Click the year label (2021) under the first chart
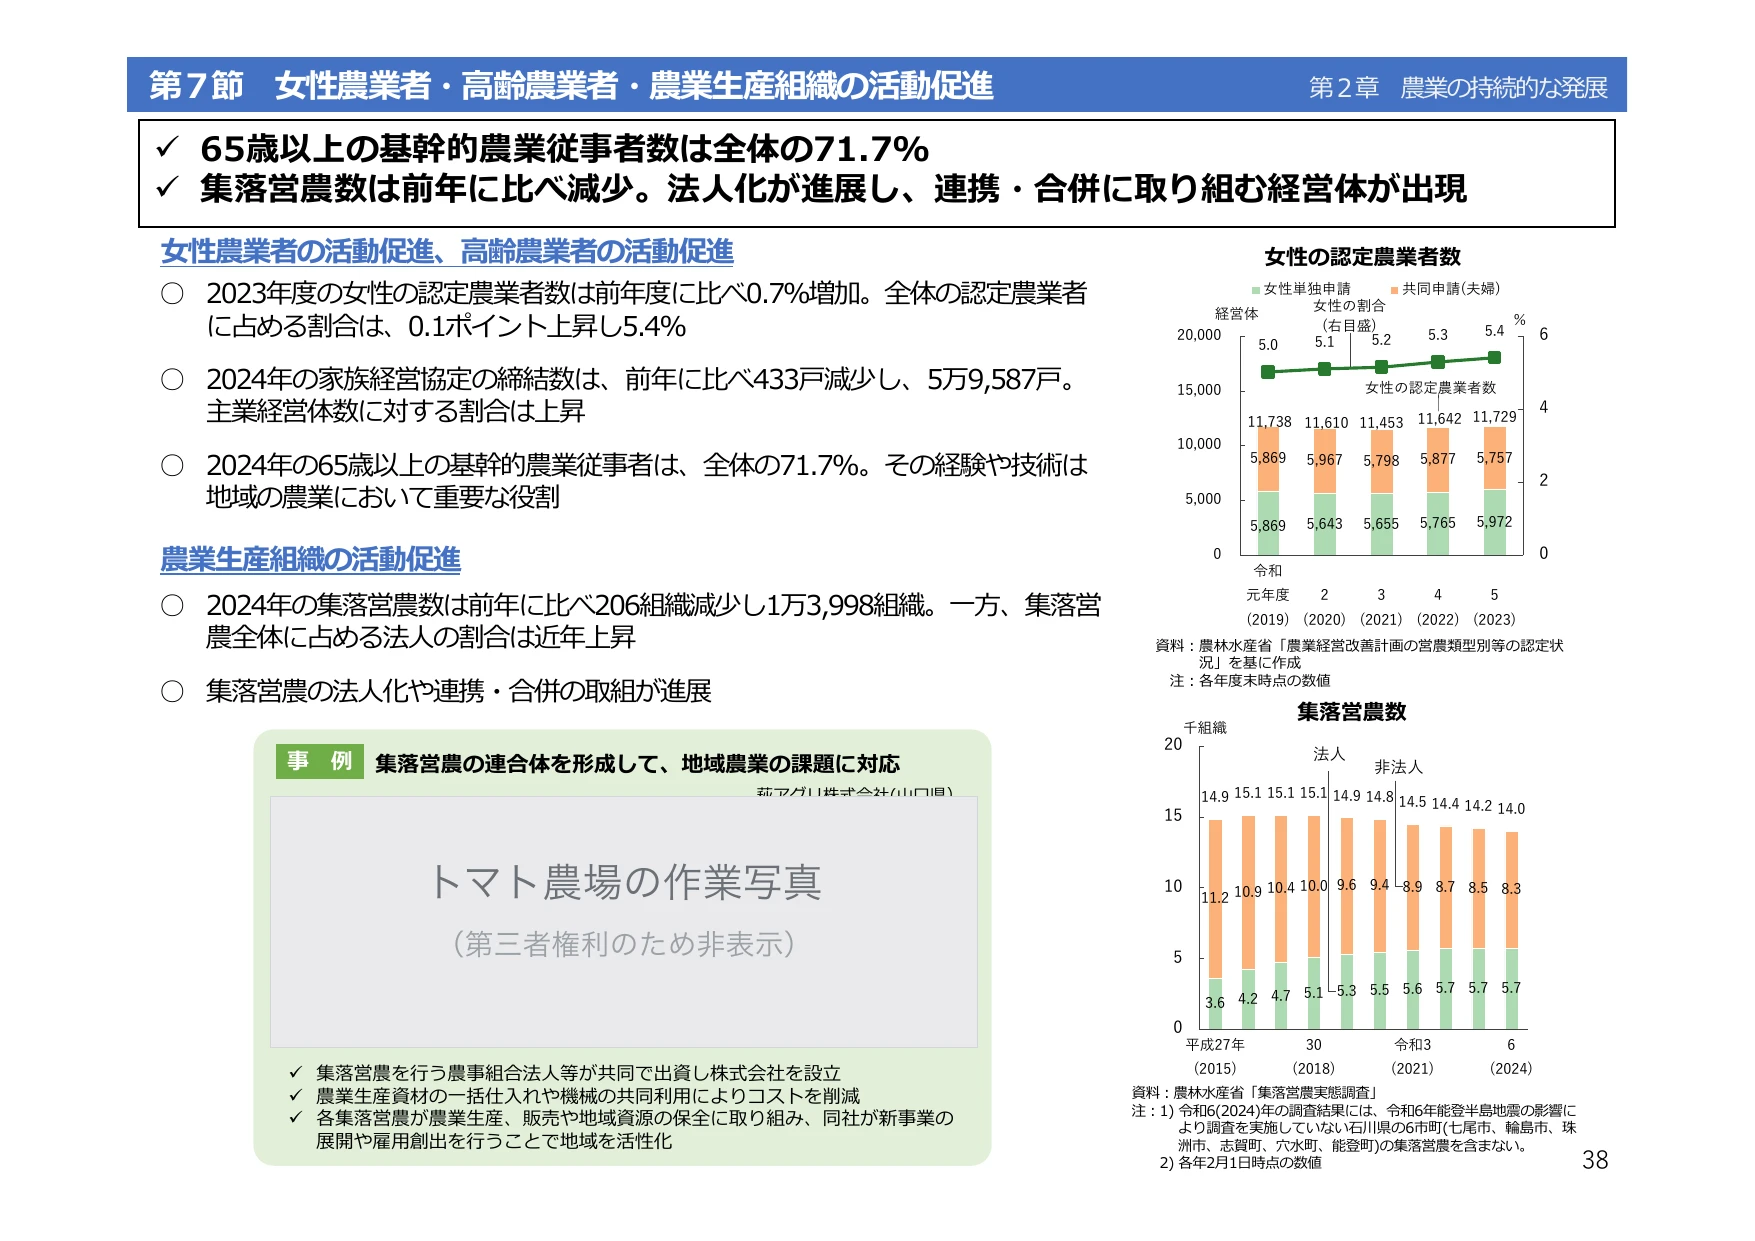Image resolution: width=1755 pixels, height=1241 pixels. 1381,620
